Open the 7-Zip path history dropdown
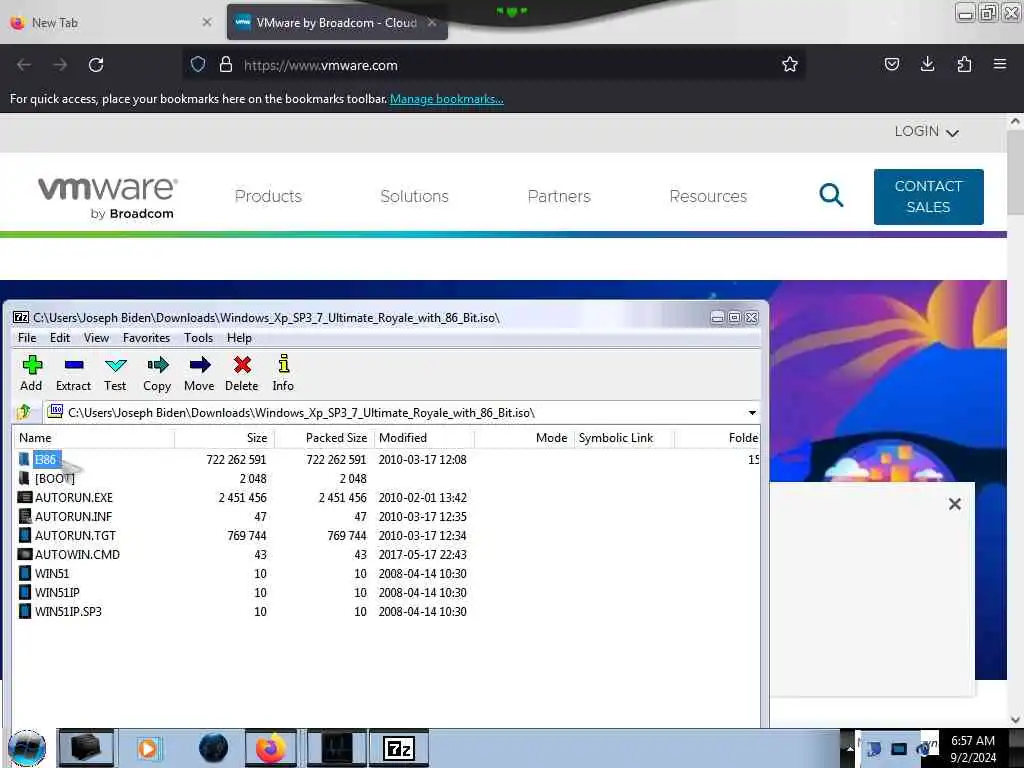Screen dimensions: 1024x768 point(752,413)
